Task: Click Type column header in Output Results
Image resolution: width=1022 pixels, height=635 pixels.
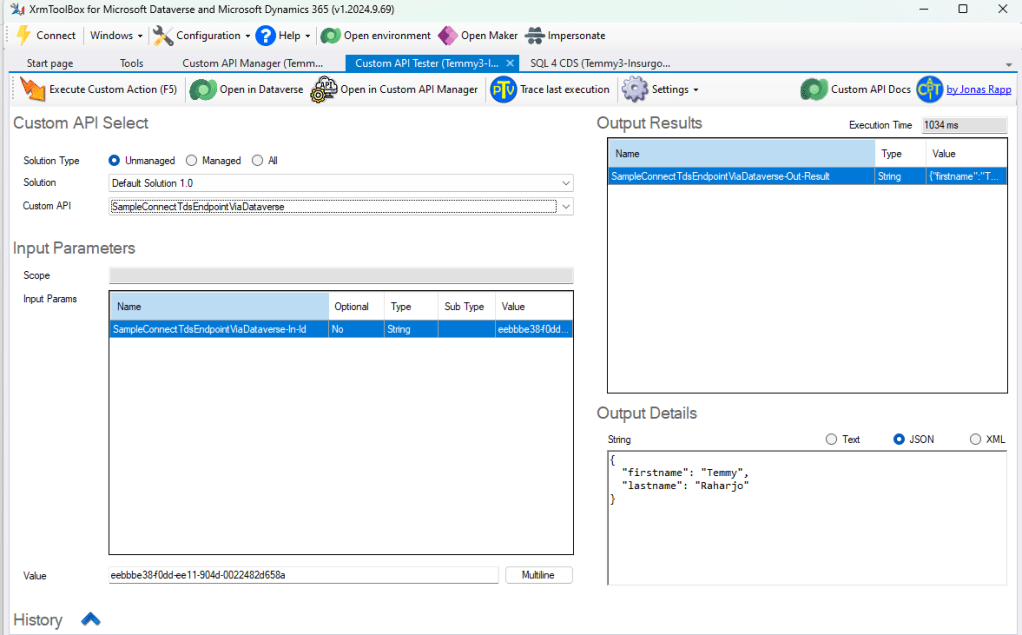Action: pyautogui.click(x=900, y=154)
